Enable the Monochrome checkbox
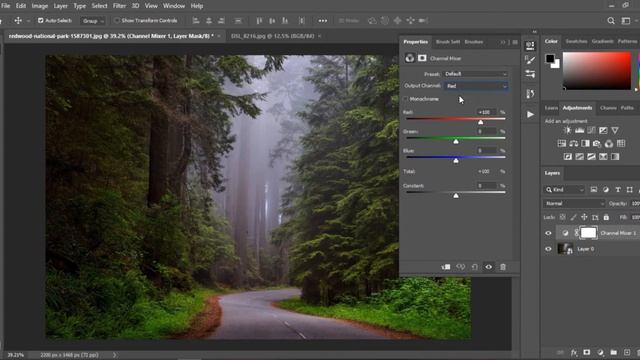 coord(405,99)
